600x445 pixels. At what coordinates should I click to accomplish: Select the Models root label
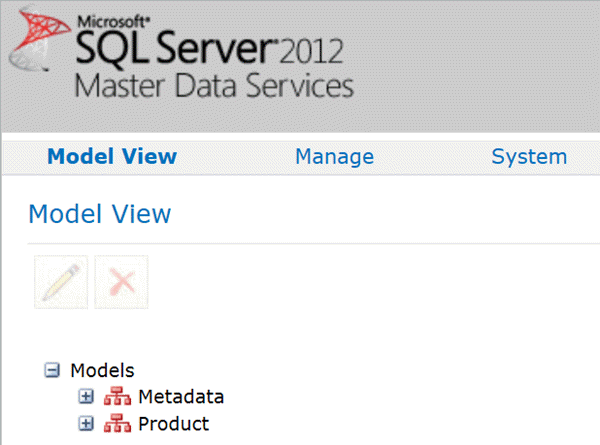(x=102, y=371)
